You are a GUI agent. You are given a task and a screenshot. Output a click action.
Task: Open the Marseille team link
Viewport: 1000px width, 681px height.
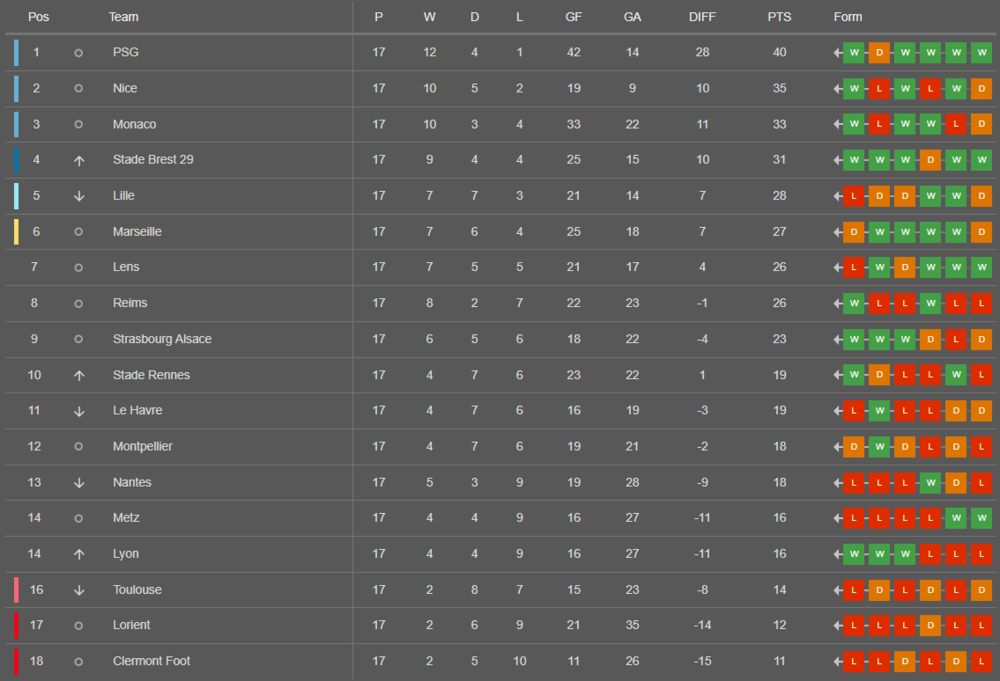pyautogui.click(x=137, y=231)
